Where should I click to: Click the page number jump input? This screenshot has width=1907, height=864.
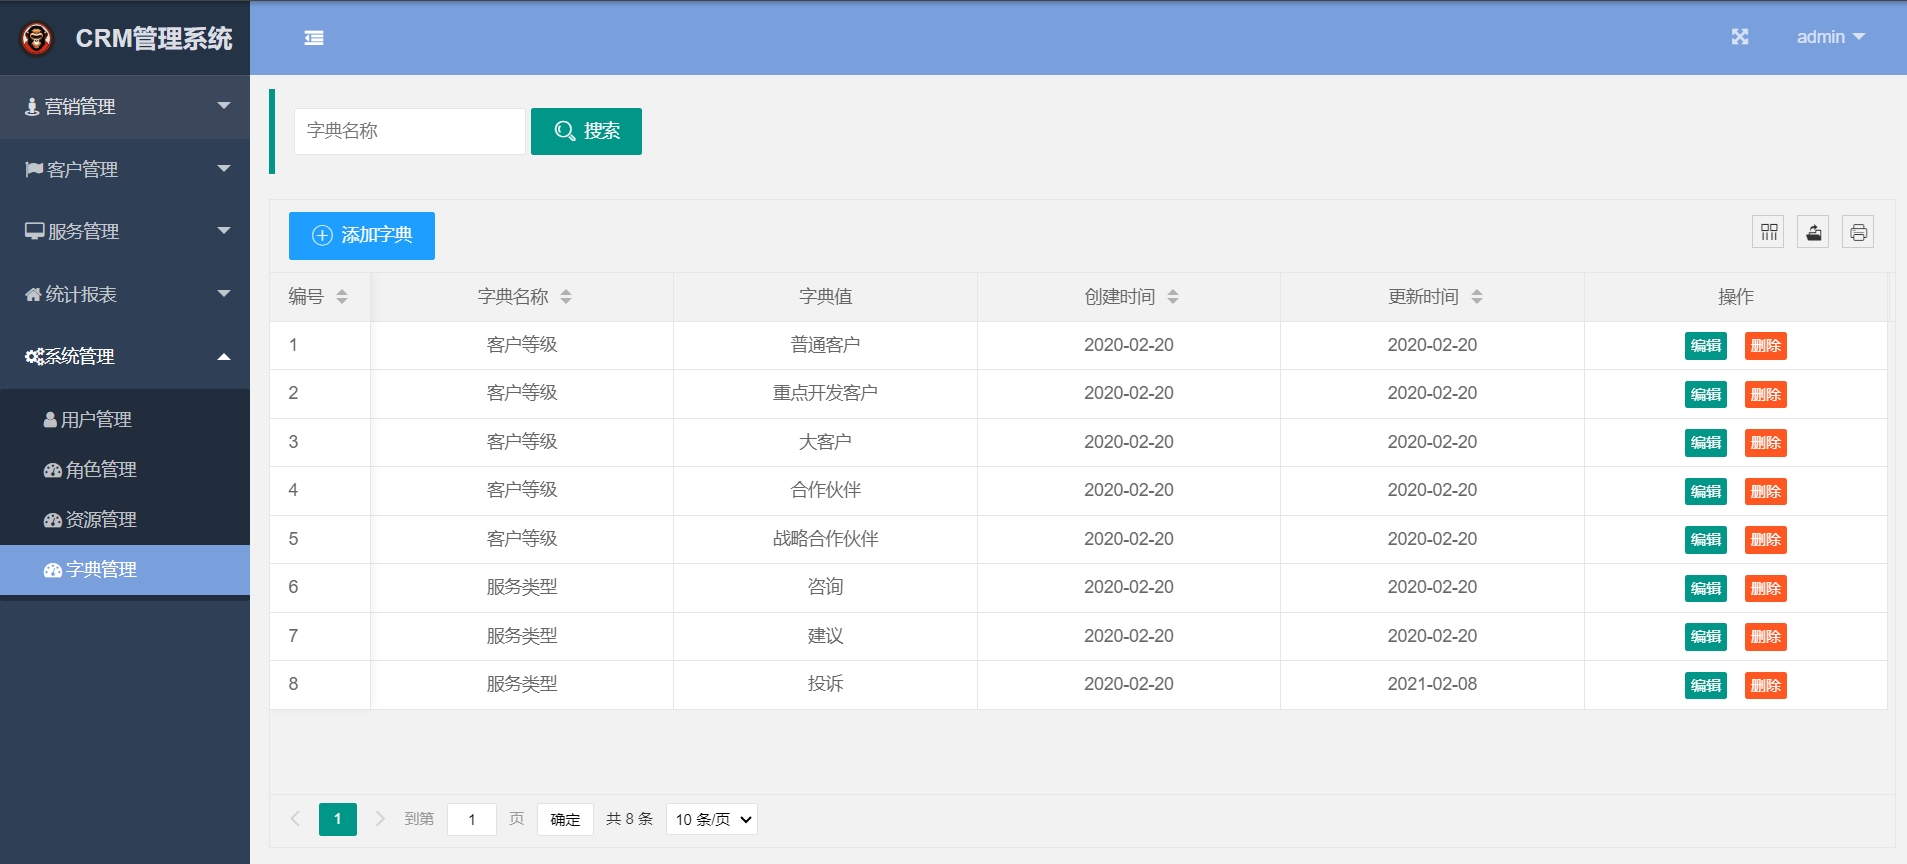[472, 819]
